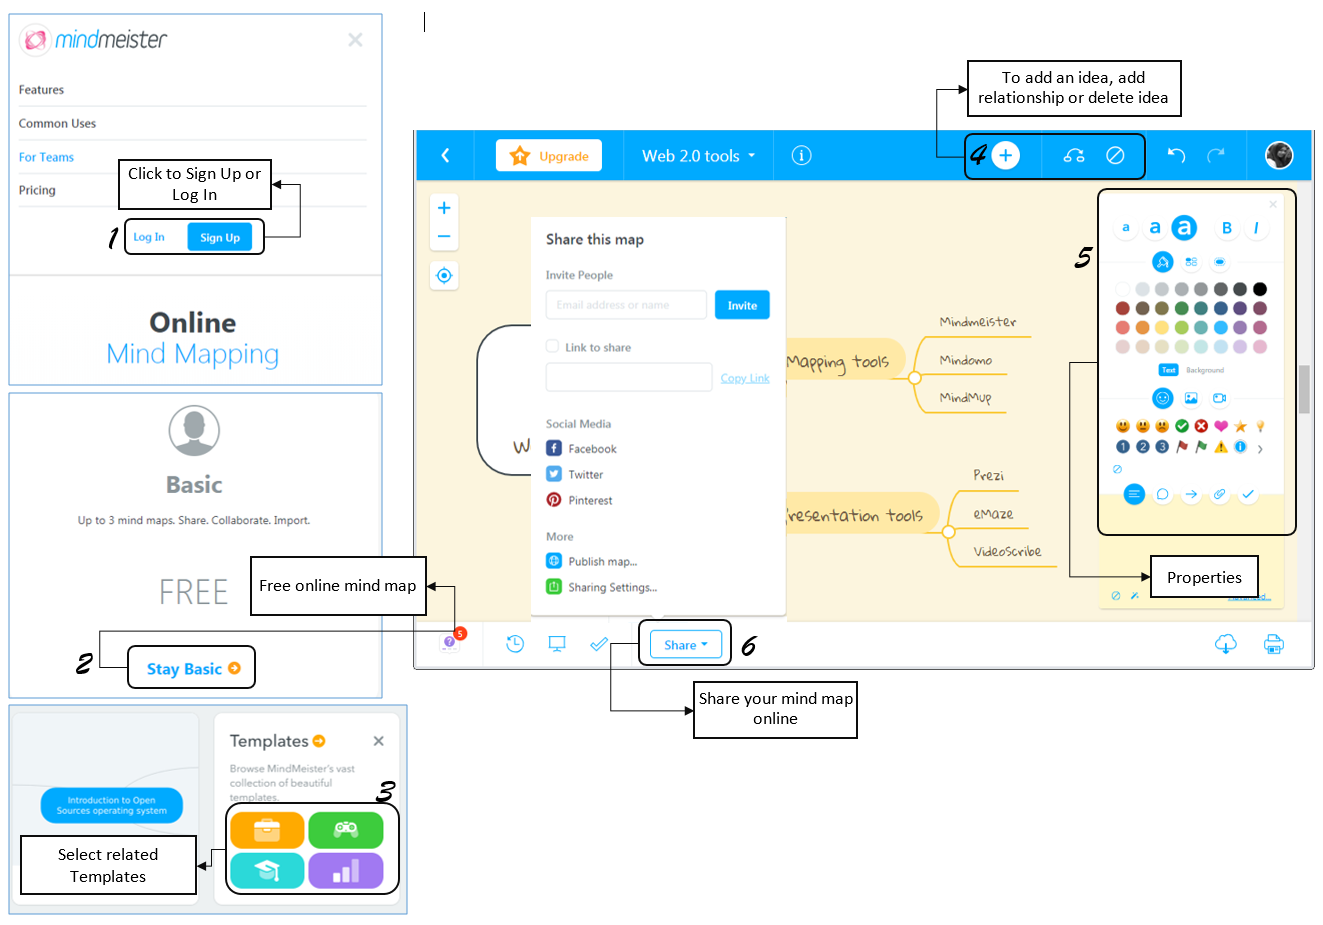Open the image attachment tab

click(x=1191, y=398)
